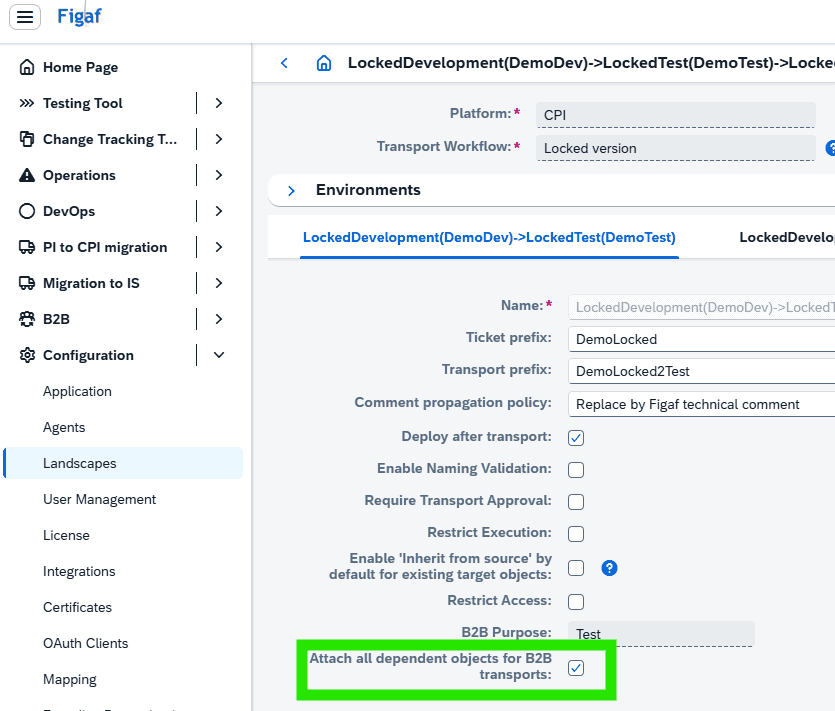Select the LockedDevelopment(DemoDev)->LockedTest(DemoTest) tab

(x=489, y=237)
